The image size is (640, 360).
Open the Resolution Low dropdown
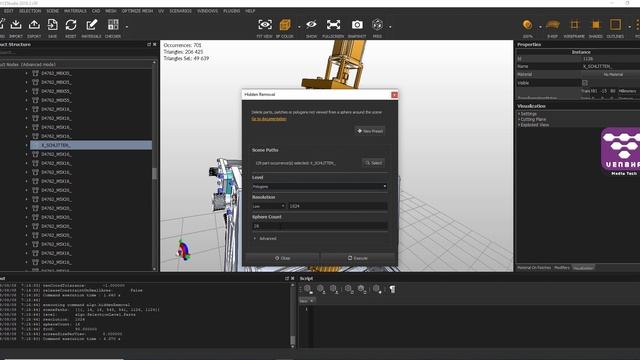[x=269, y=206]
